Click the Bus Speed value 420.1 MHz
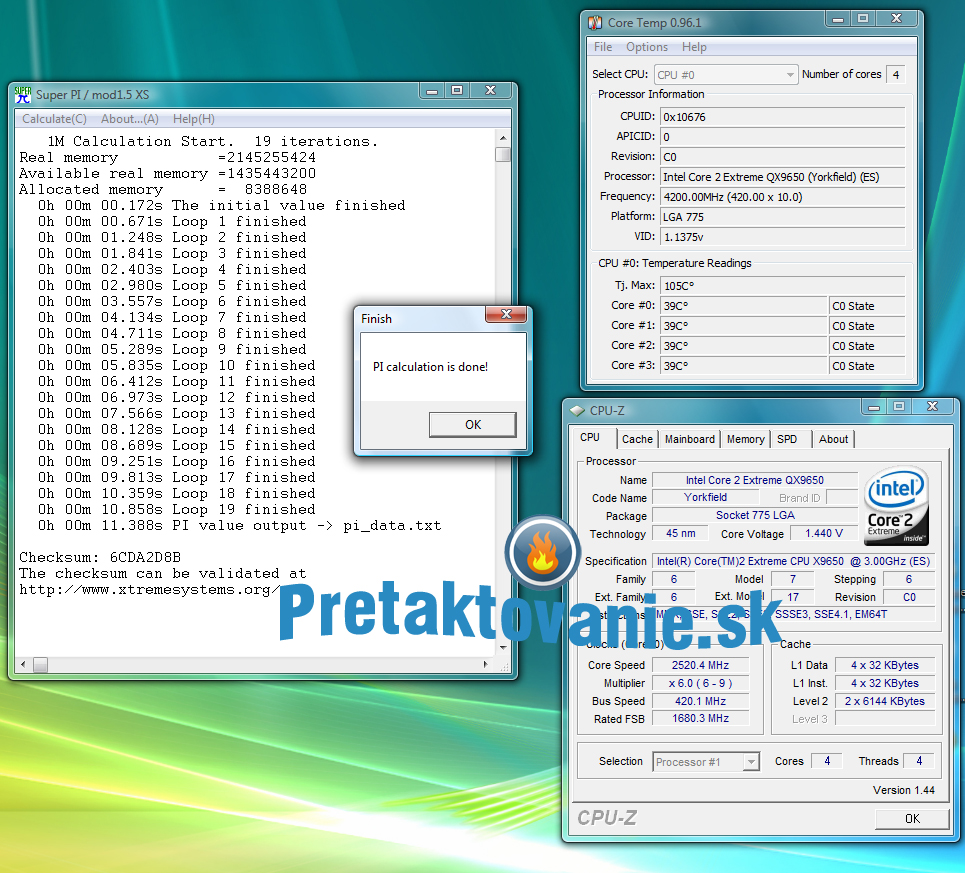 click(x=700, y=701)
